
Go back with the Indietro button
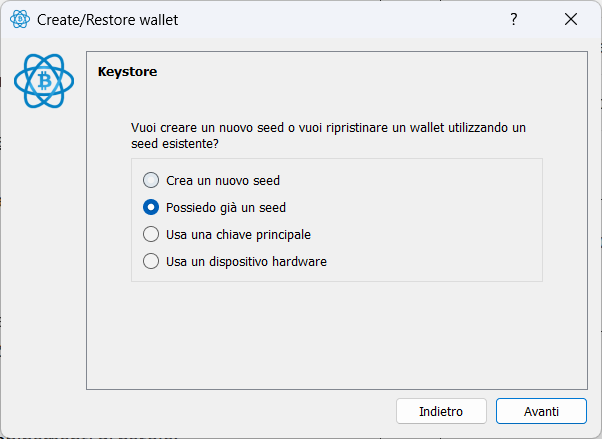(x=441, y=411)
